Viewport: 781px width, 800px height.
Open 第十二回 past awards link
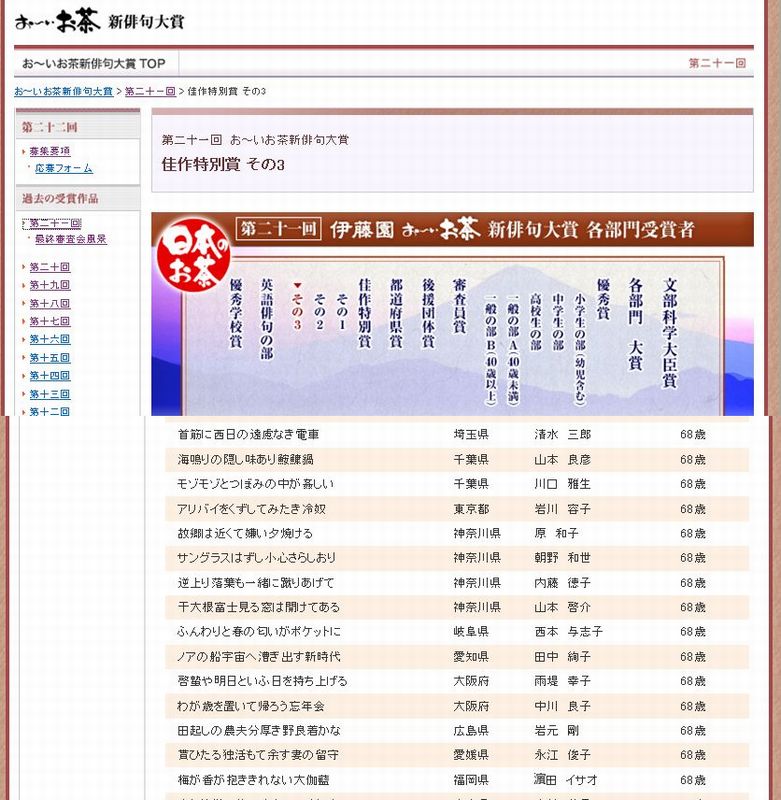click(49, 411)
